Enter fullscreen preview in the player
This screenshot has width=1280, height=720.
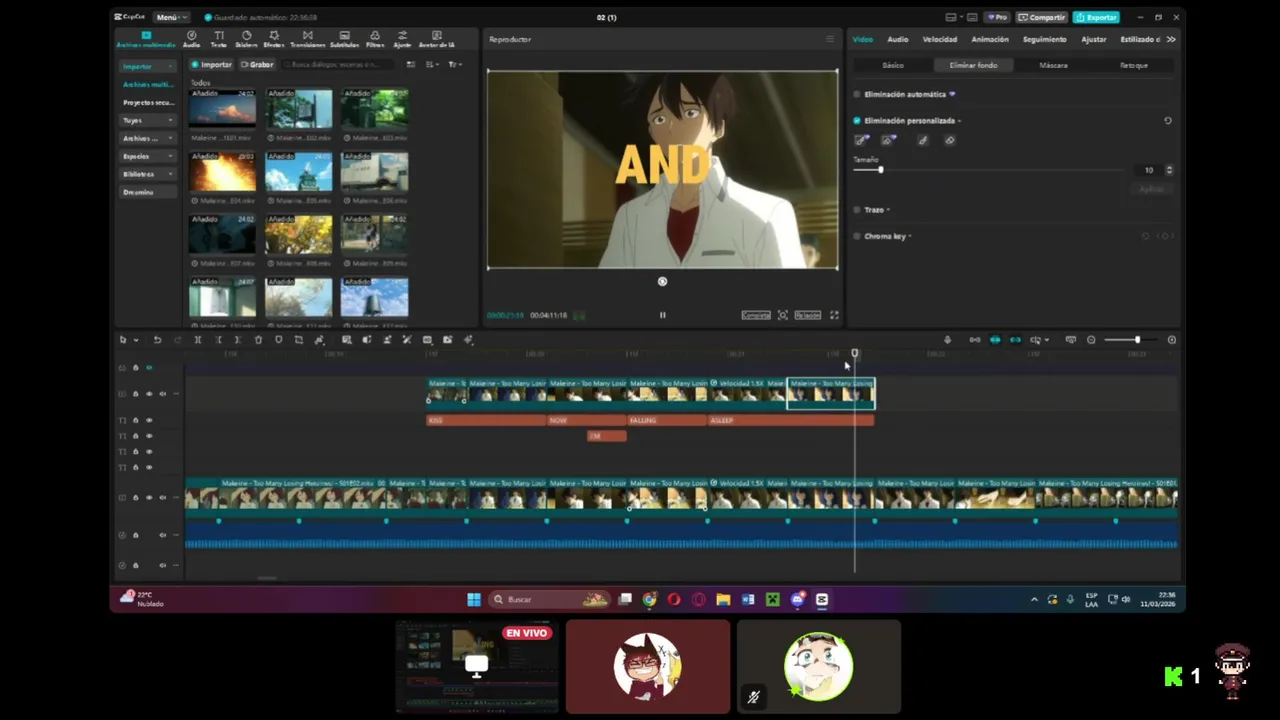tap(834, 315)
